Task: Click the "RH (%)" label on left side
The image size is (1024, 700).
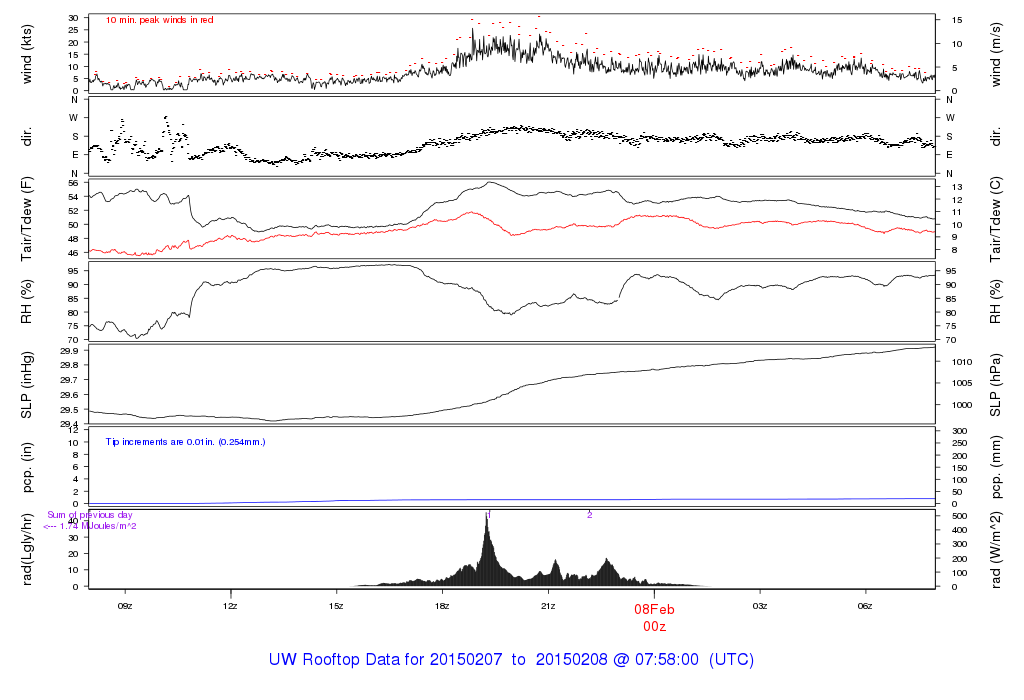Action: (x=27, y=302)
